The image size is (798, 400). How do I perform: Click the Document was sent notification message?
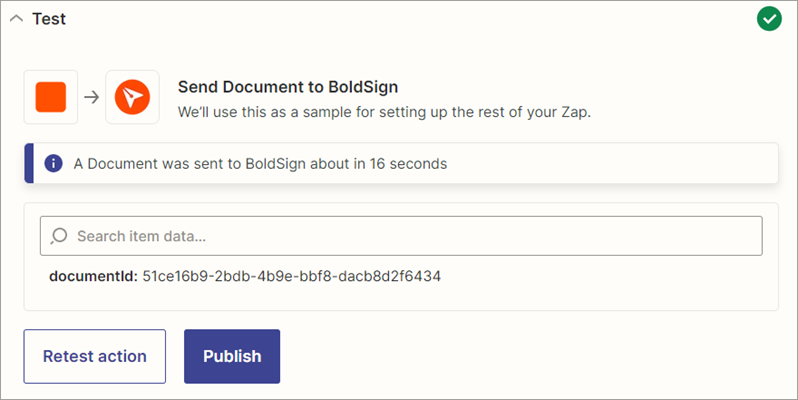coord(260,163)
